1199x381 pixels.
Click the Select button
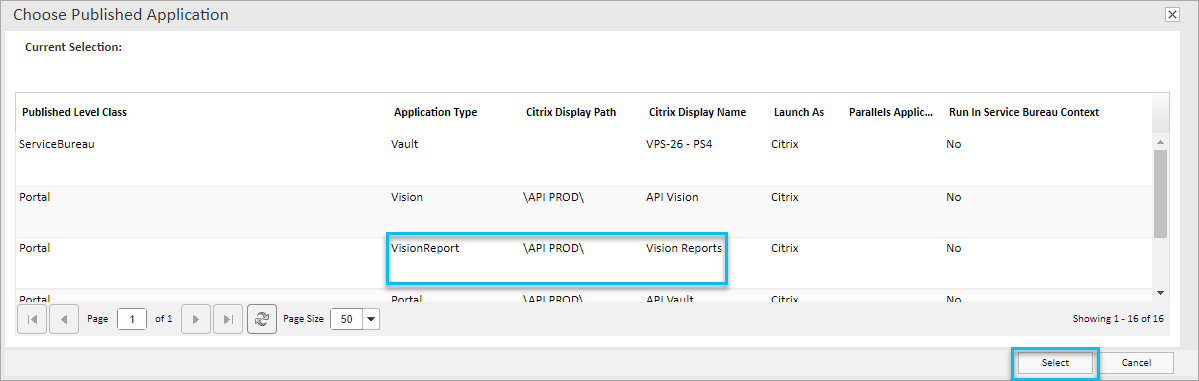[x=1055, y=363]
